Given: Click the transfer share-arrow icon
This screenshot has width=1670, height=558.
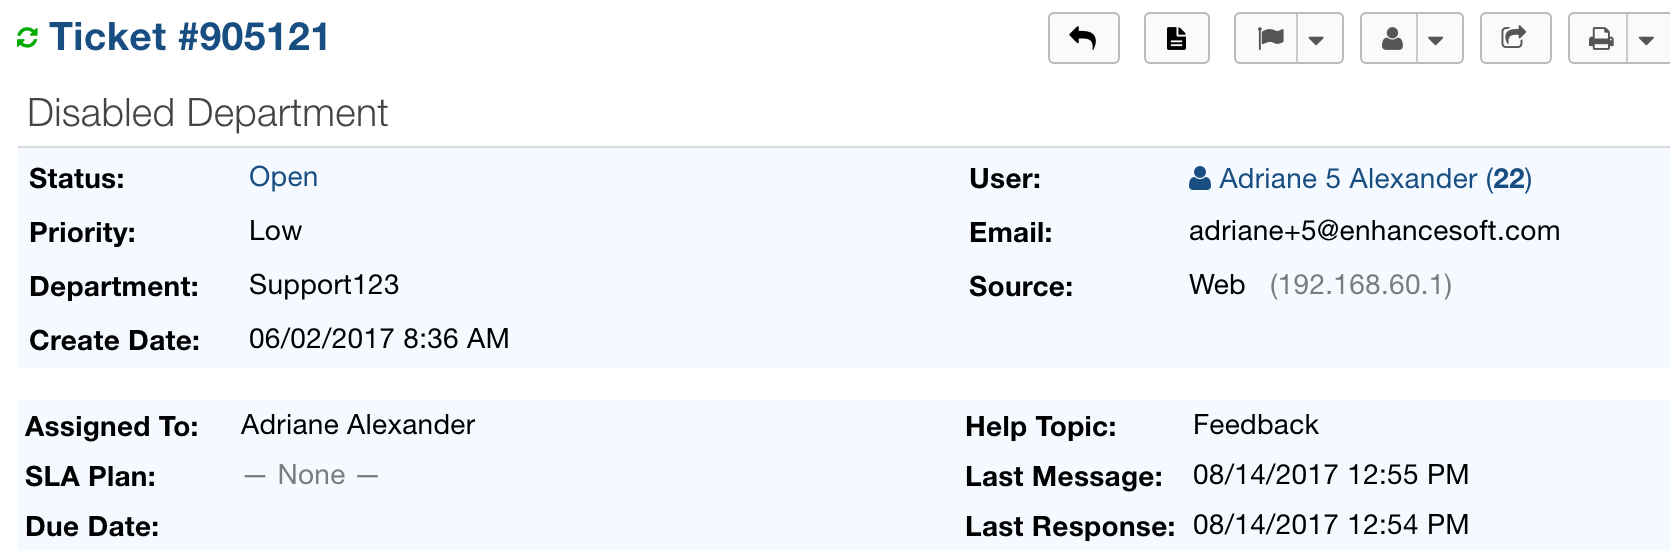Looking at the screenshot, I should (x=1514, y=39).
